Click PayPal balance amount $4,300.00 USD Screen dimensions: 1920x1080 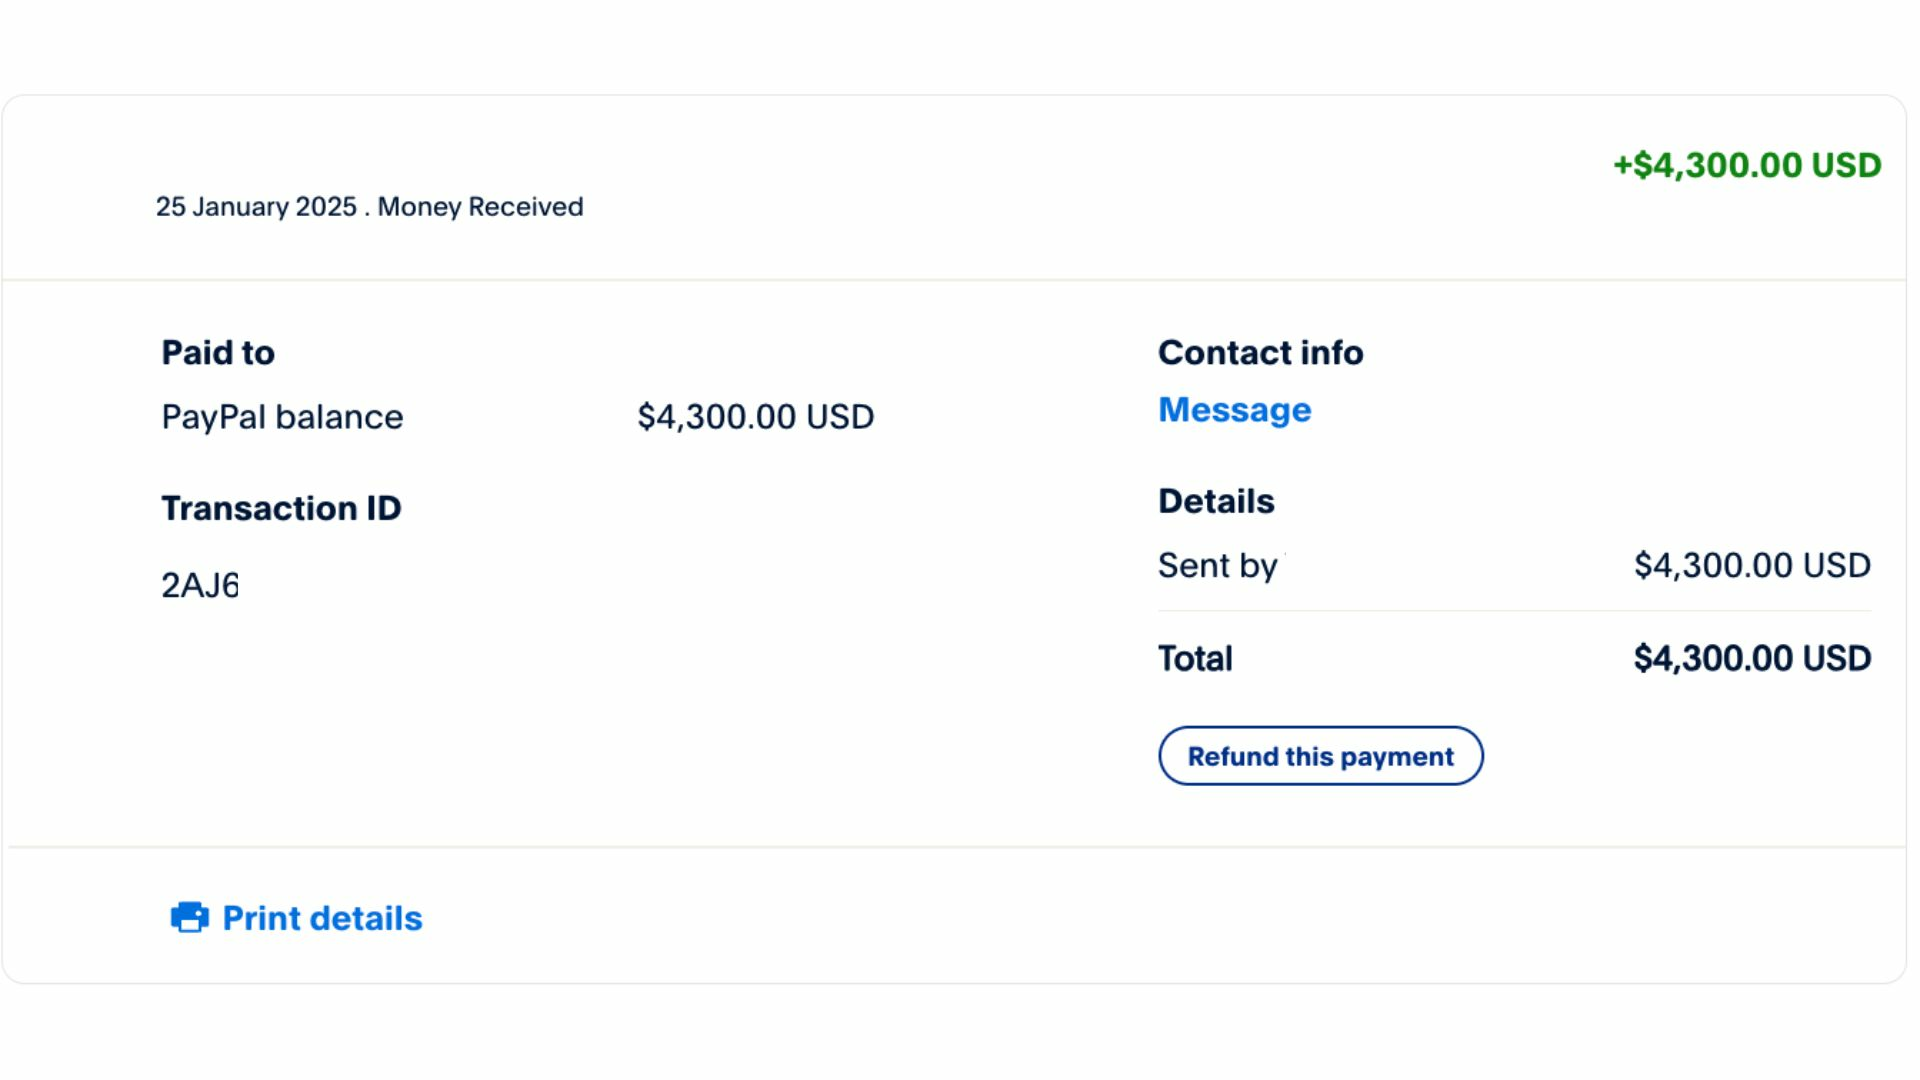756,417
